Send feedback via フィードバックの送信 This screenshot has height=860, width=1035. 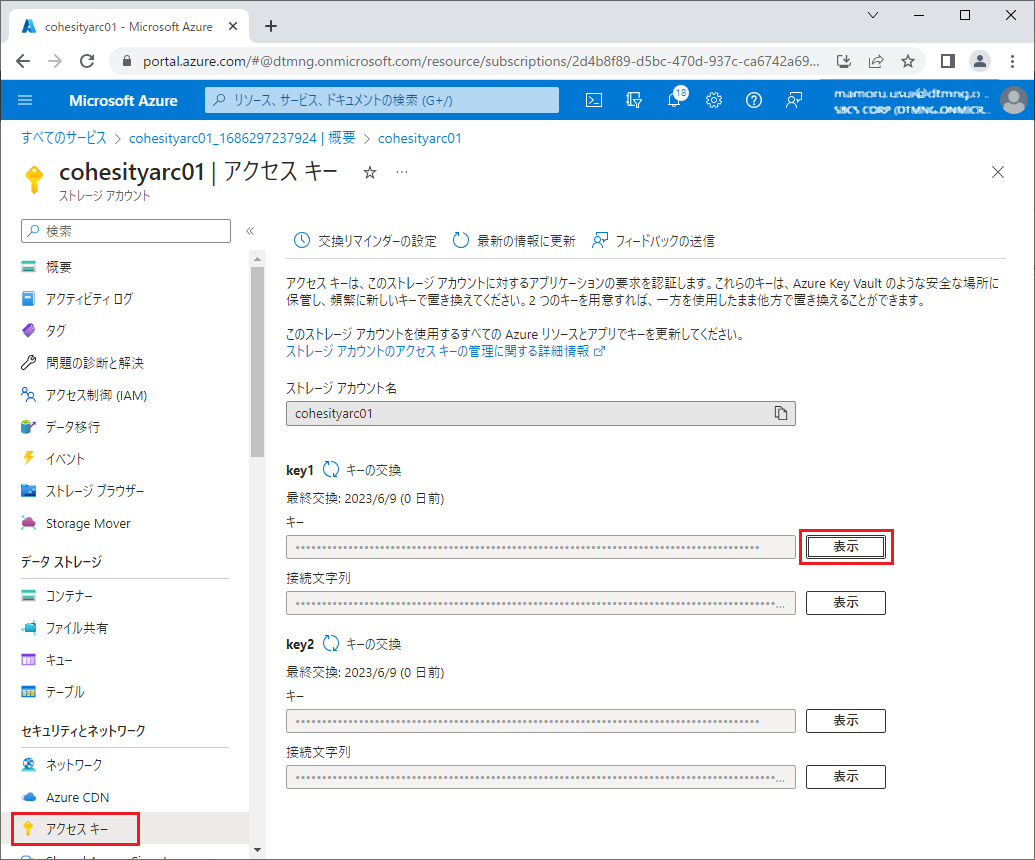[x=653, y=241]
